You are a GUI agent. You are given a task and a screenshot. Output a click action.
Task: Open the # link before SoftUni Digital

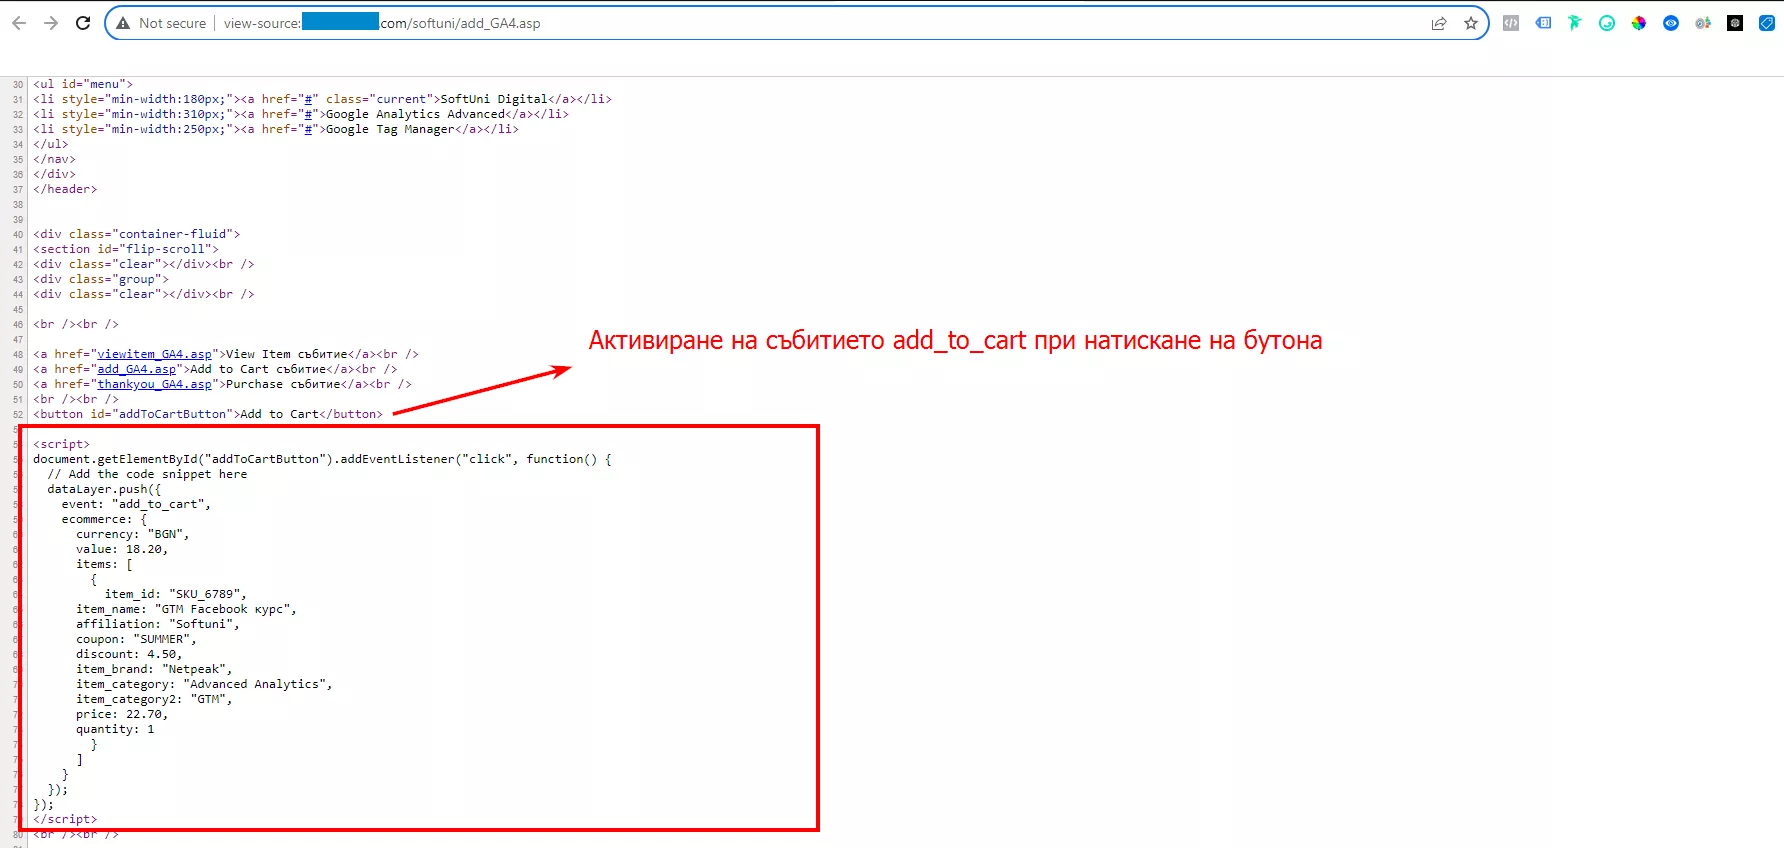(308, 99)
